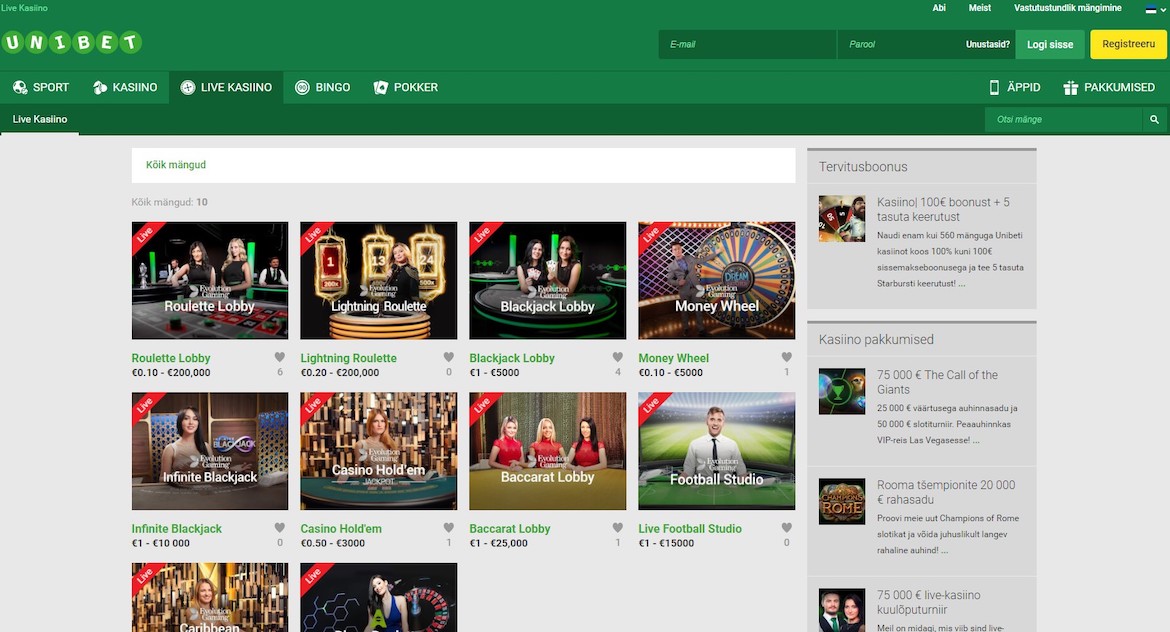Open the Caribbean game thumbnail
Image resolution: width=1170 pixels, height=632 pixels.
click(x=210, y=598)
